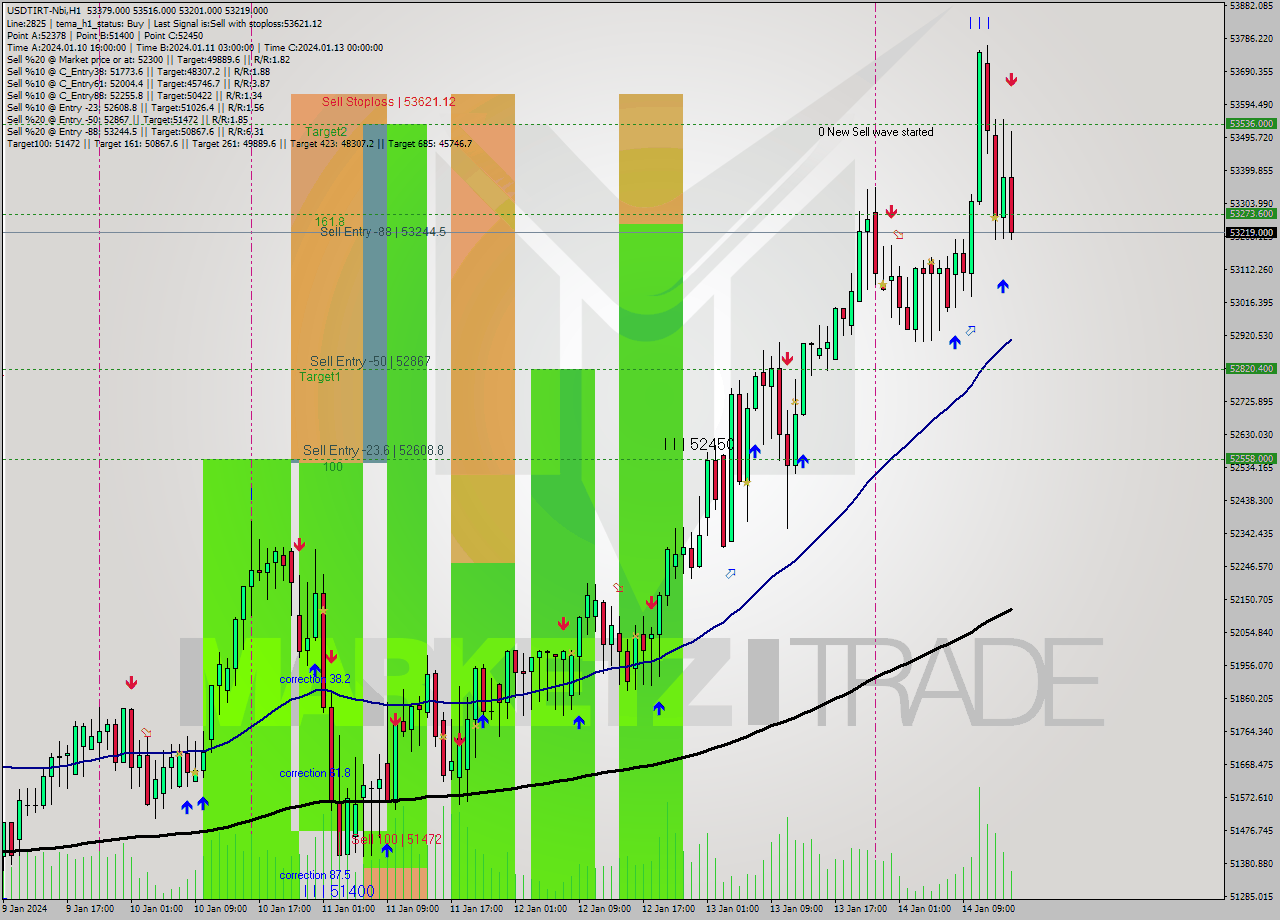The image size is (1280, 920).
Task: Click the '11 Jan 09:00' time axis label
Action: 411,909
